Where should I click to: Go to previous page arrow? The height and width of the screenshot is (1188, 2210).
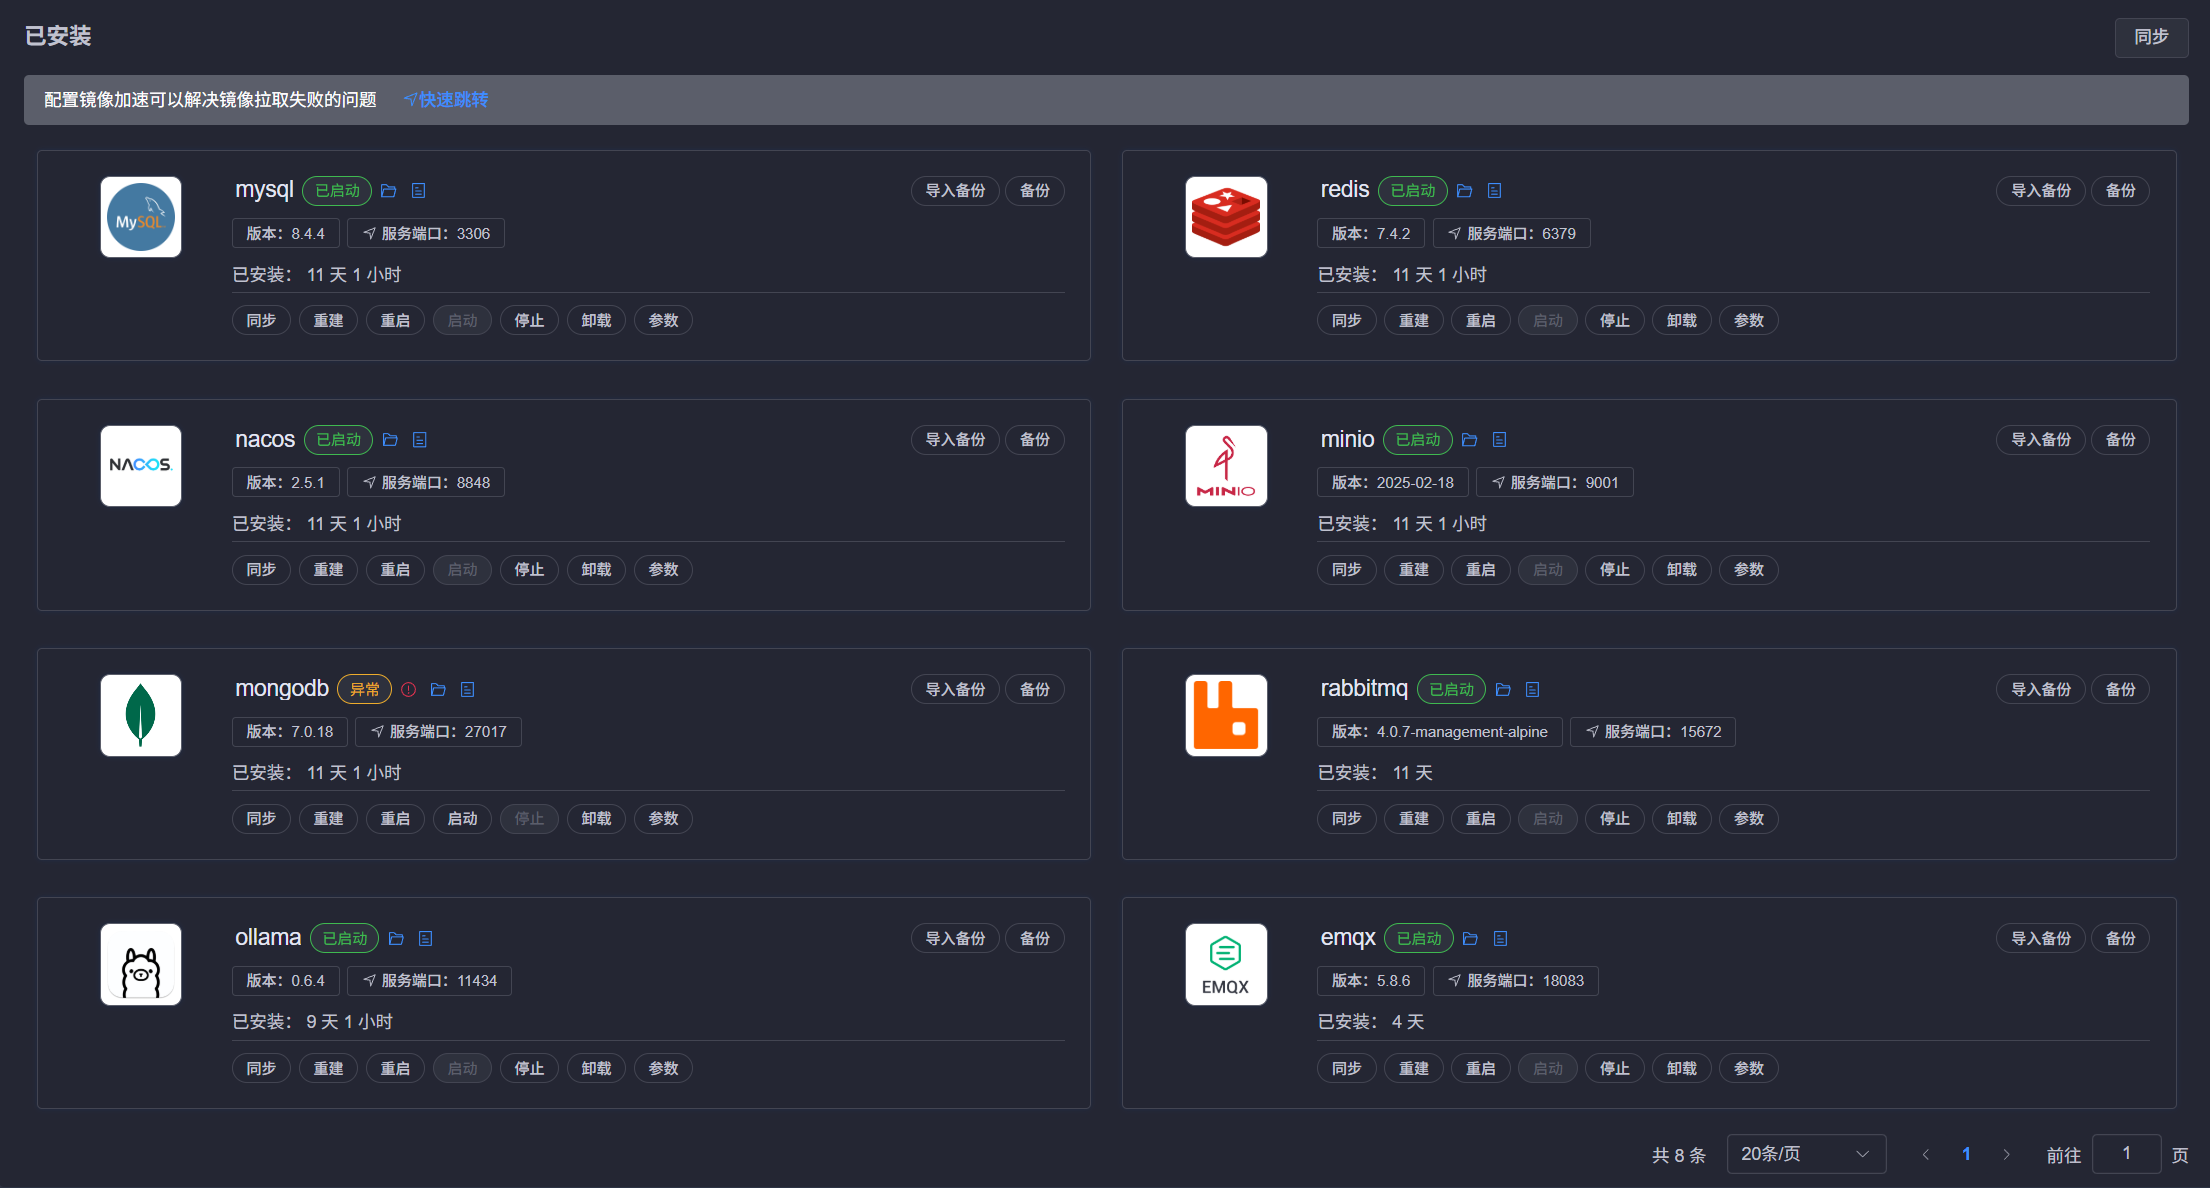click(1925, 1155)
